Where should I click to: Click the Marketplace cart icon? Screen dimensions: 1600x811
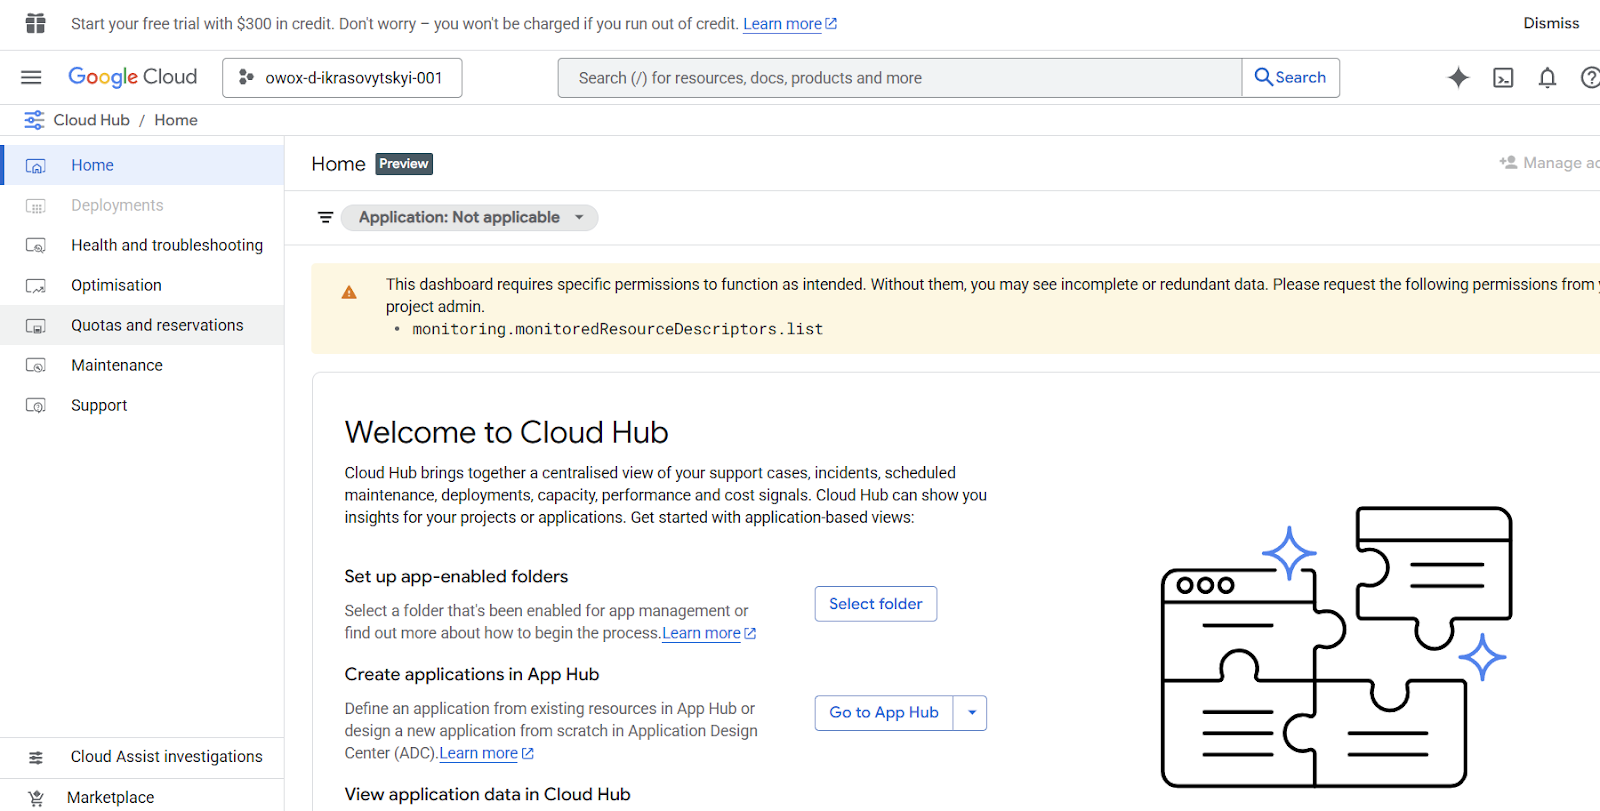tap(36, 798)
